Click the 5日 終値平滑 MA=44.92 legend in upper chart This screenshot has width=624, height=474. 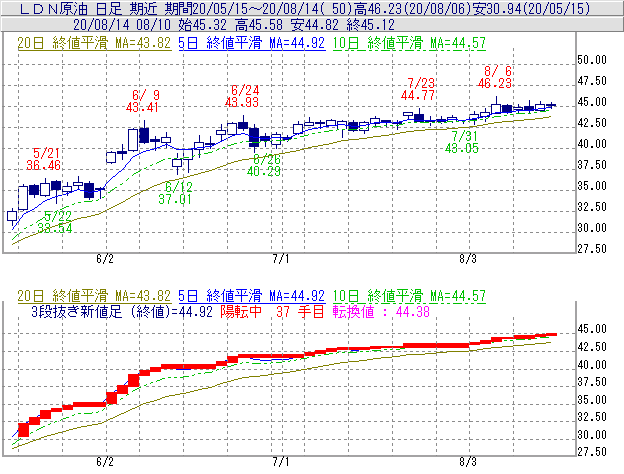pos(252,43)
